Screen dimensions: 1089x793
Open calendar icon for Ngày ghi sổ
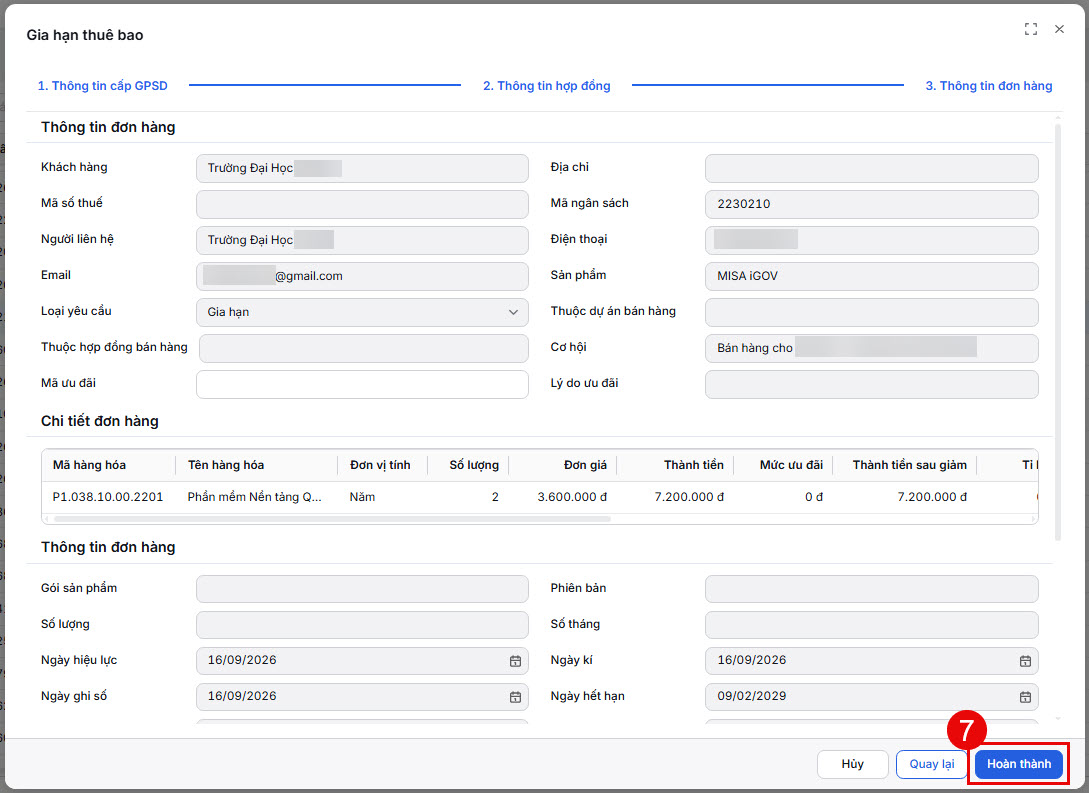click(515, 697)
